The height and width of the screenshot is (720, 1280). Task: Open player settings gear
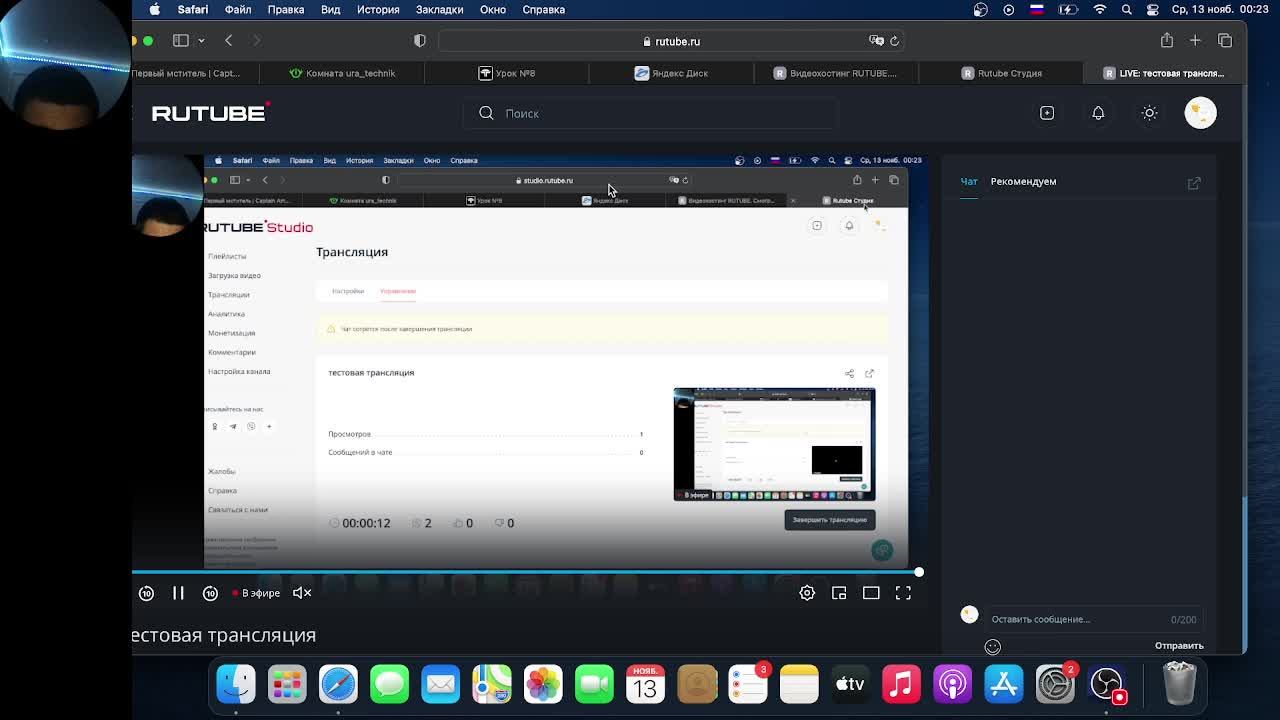point(807,593)
